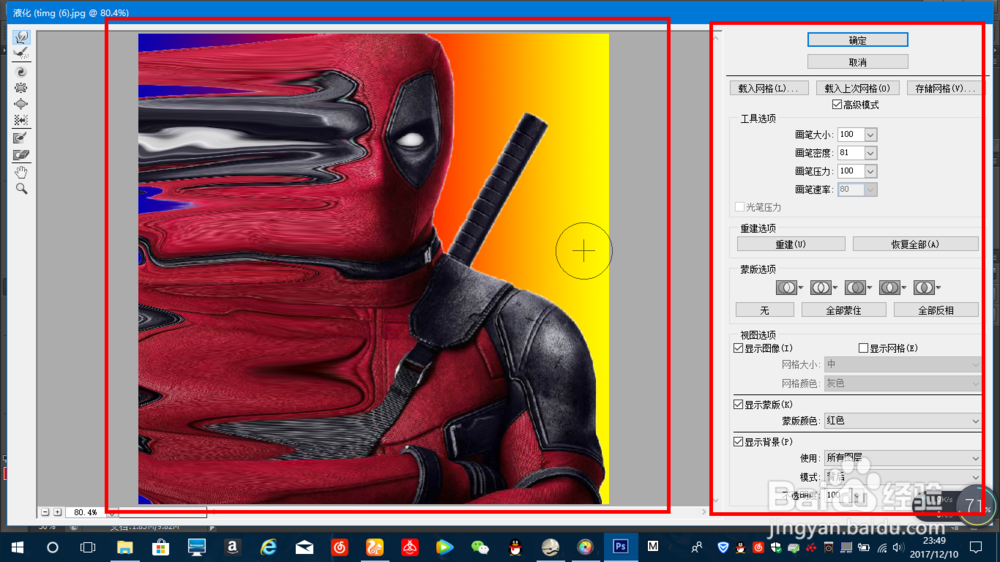
Task: Click the options panel scroll-up arrow
Action: tap(716, 38)
